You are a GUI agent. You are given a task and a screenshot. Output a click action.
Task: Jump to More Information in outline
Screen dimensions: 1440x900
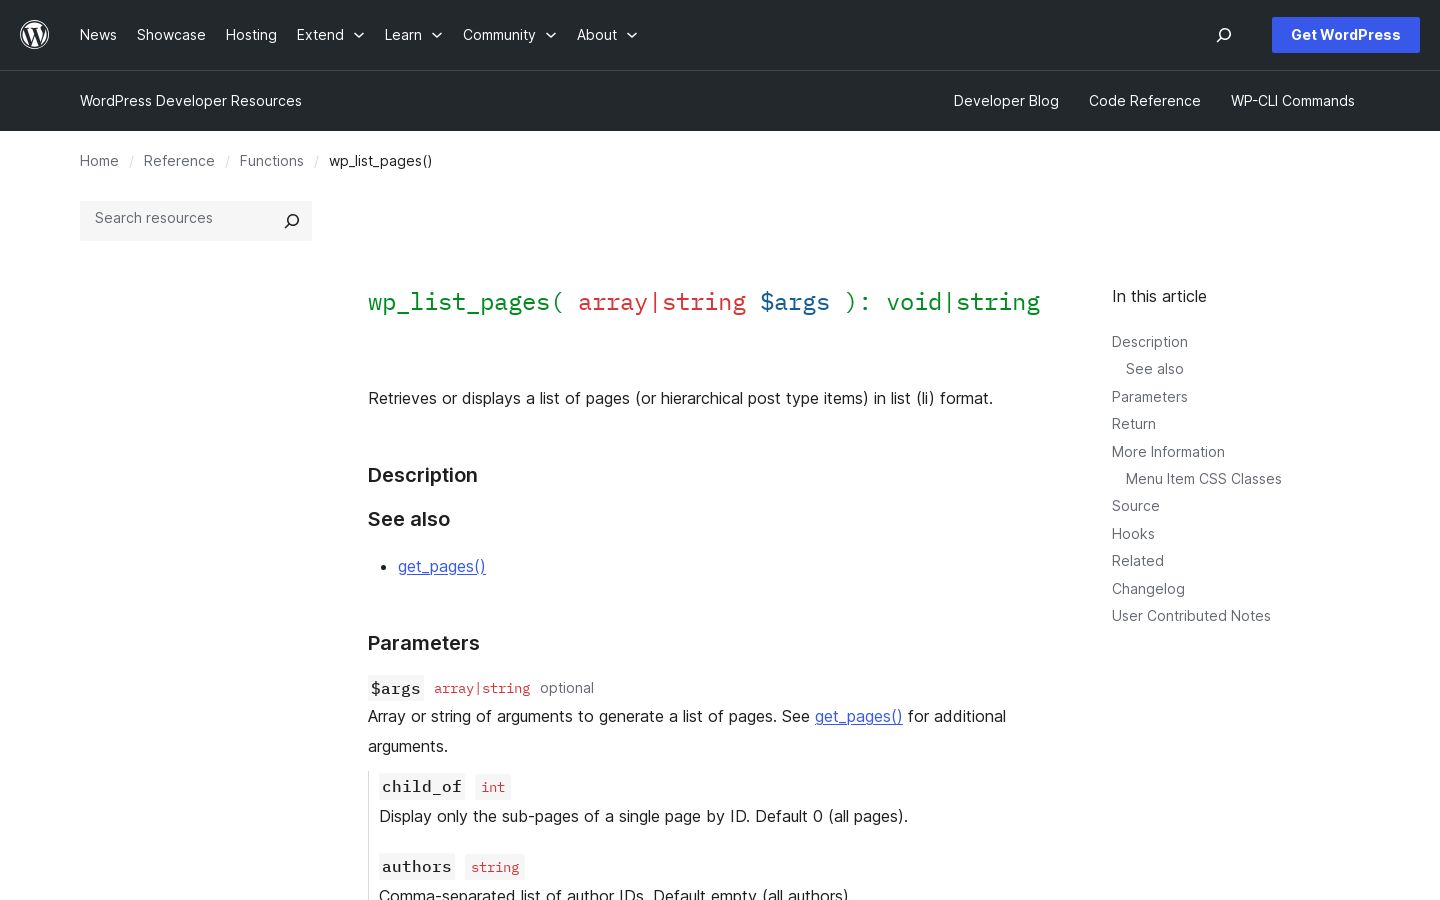pyautogui.click(x=1168, y=452)
